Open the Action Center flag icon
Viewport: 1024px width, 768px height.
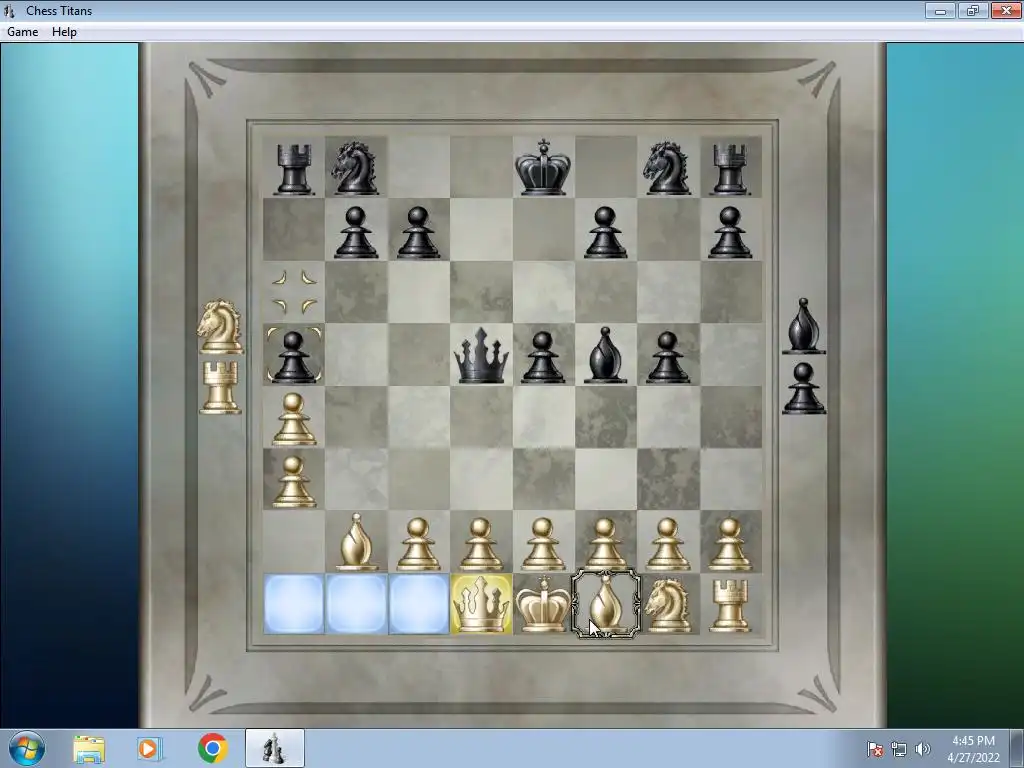[874, 749]
